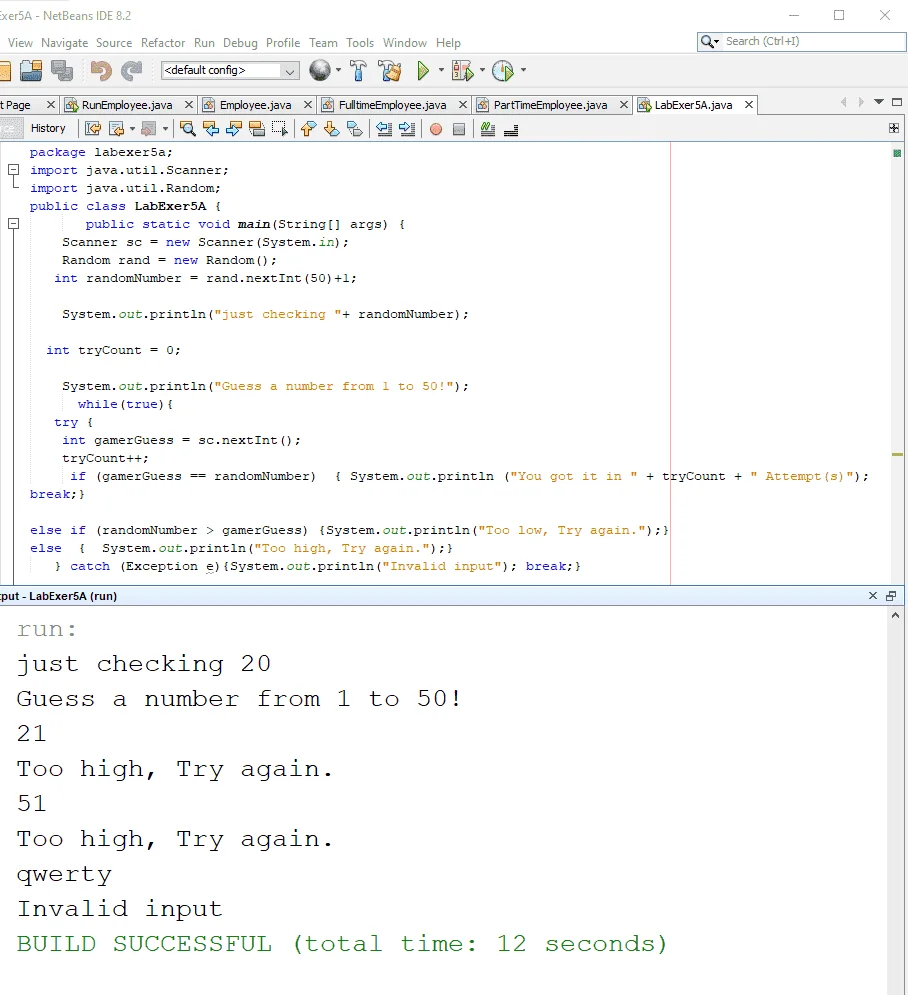Find previous occurrence icon

211,129
